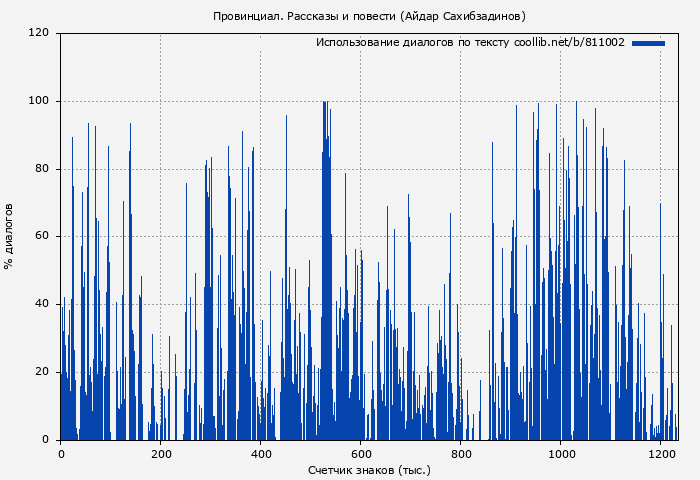Click the x-axis tick label 600
The width and height of the screenshot is (700, 480).
pos(360,453)
